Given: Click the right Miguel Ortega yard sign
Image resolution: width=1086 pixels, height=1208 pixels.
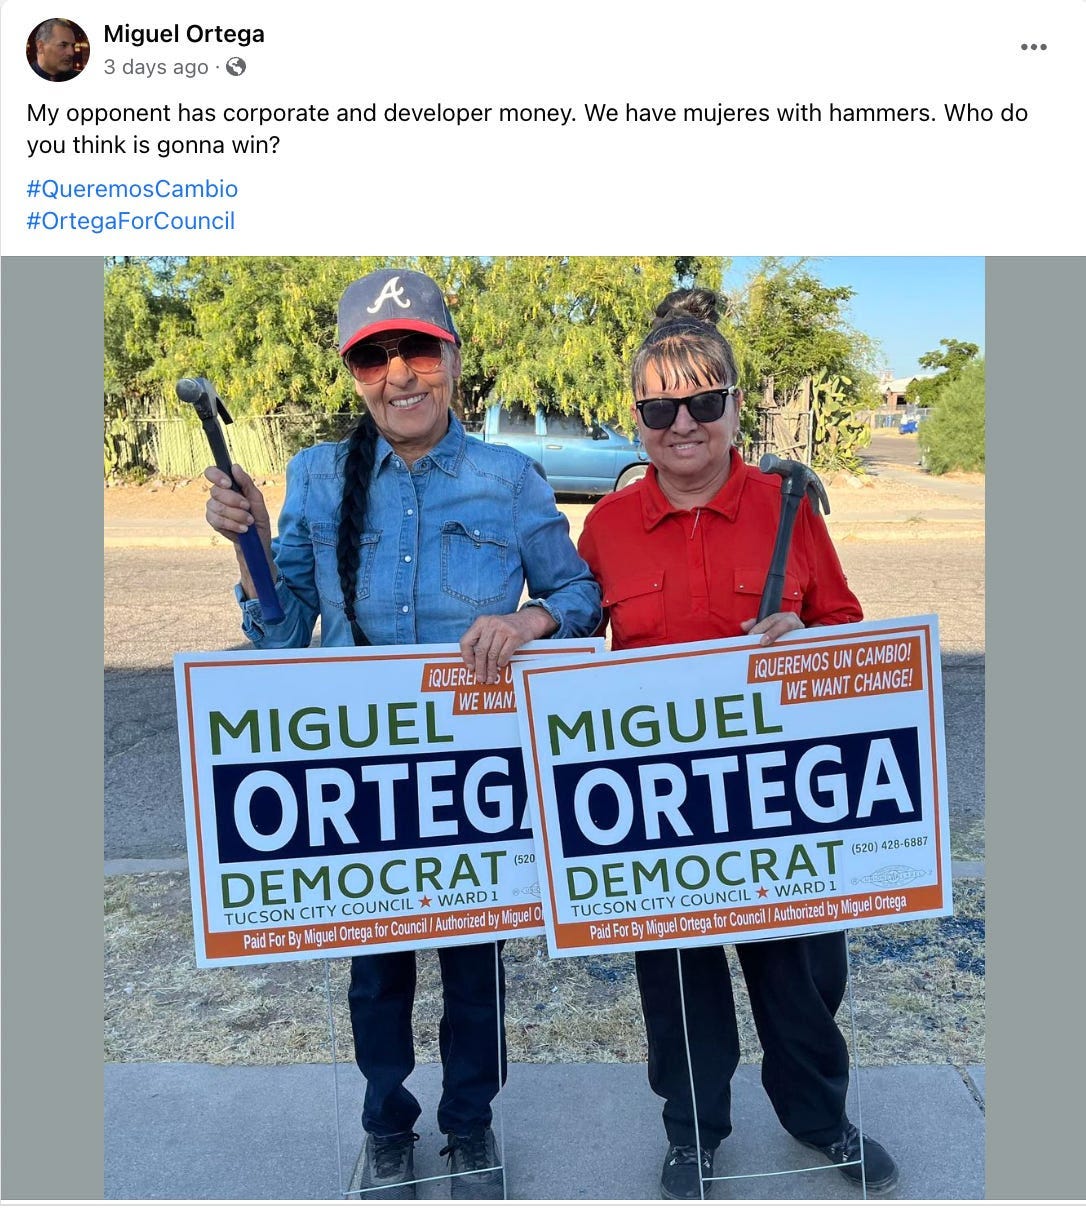Looking at the screenshot, I should [x=735, y=787].
